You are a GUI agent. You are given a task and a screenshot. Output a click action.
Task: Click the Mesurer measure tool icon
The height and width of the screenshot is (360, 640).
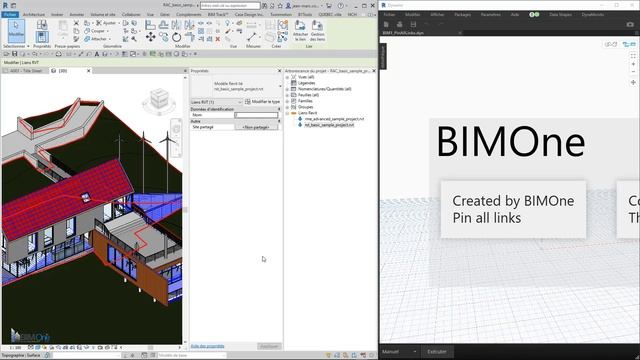[252, 37]
